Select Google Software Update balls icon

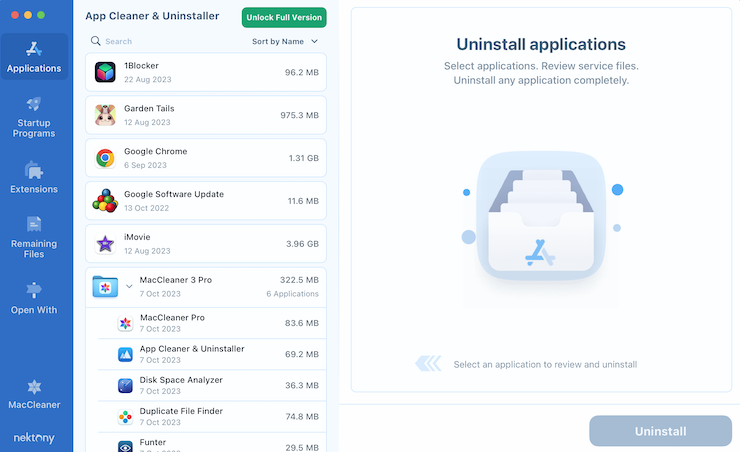[105, 201]
